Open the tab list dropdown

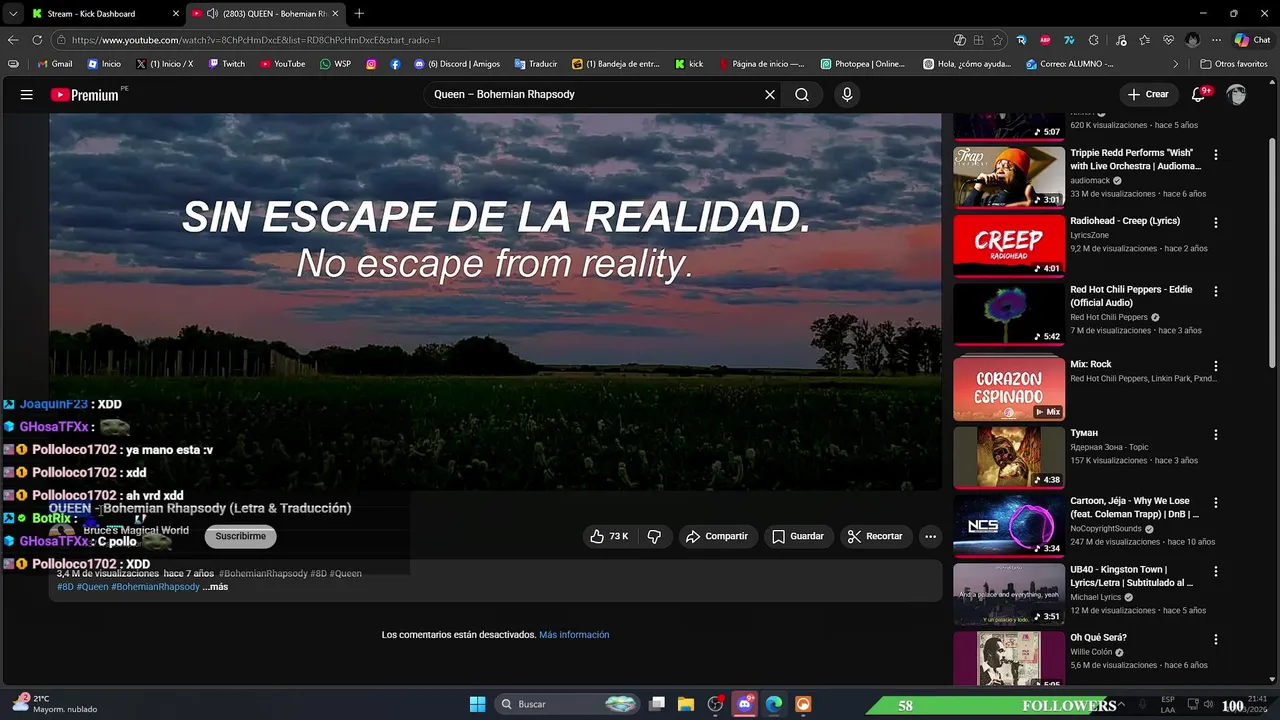[12, 14]
